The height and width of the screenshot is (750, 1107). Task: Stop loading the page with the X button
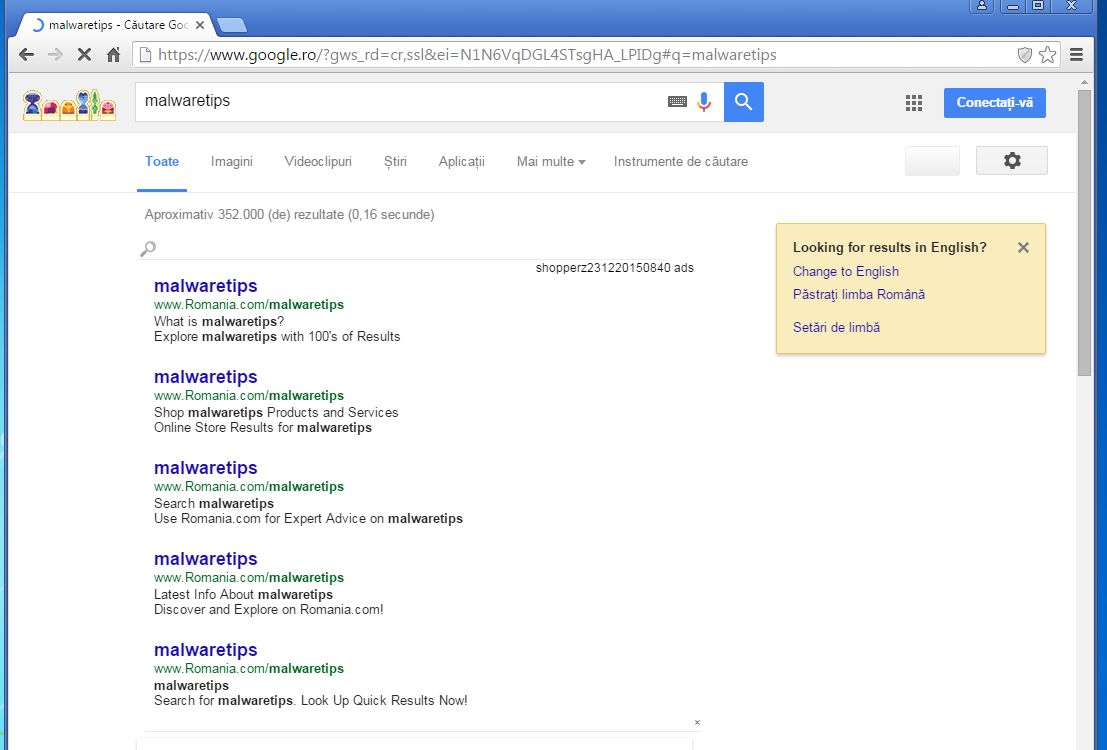pos(84,54)
